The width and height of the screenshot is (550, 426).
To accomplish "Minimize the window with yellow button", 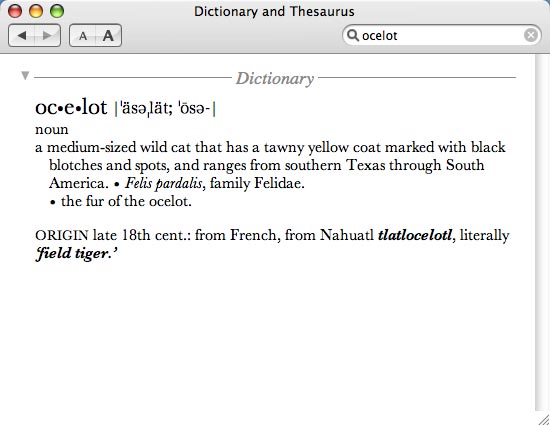I will [36, 12].
